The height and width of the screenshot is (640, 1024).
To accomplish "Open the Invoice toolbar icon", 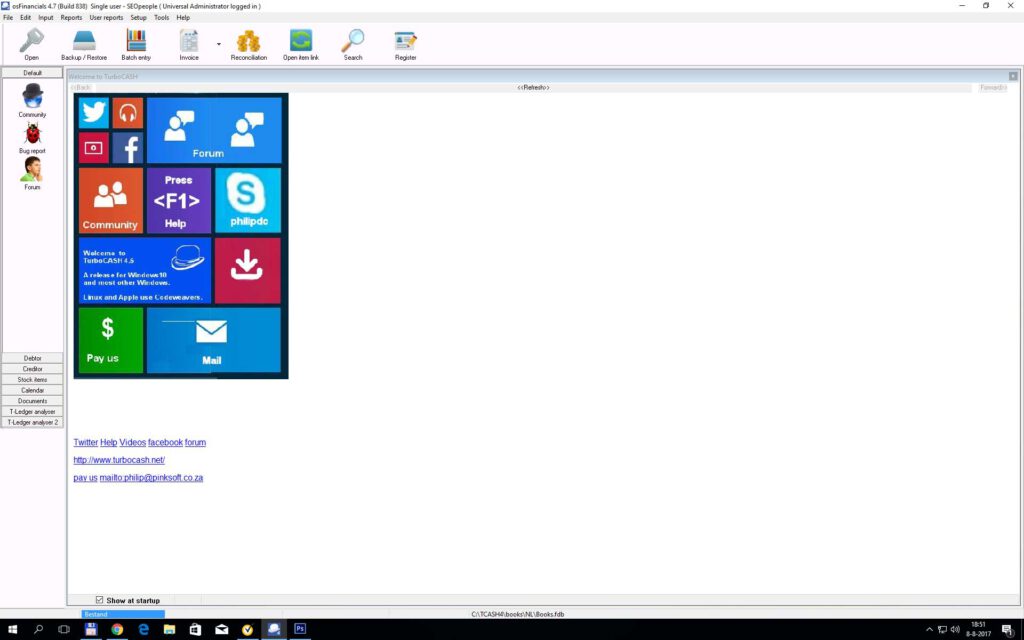I will click(189, 44).
